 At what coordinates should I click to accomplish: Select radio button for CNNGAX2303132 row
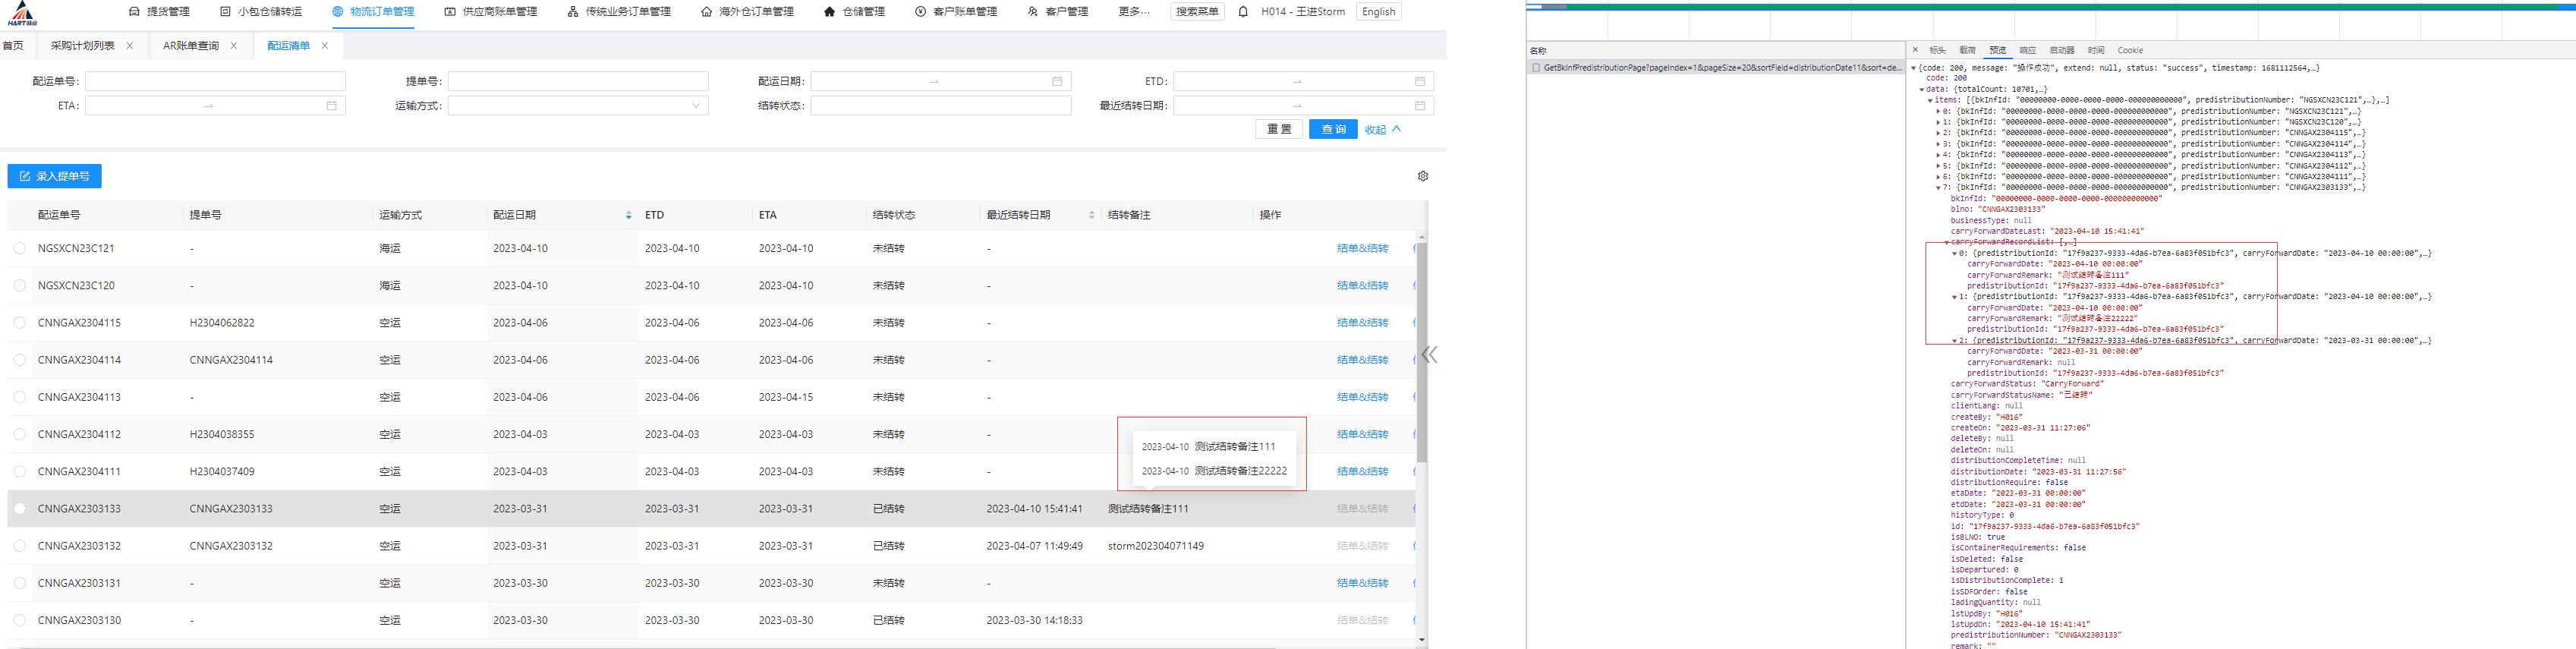click(20, 546)
